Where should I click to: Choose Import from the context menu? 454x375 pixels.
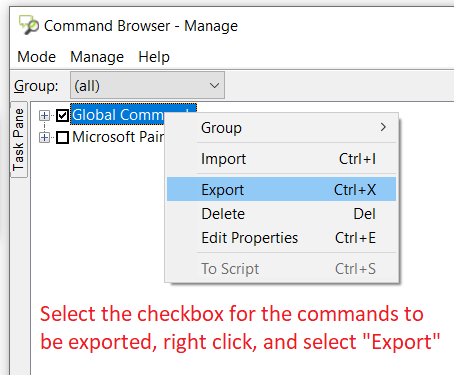(281, 159)
